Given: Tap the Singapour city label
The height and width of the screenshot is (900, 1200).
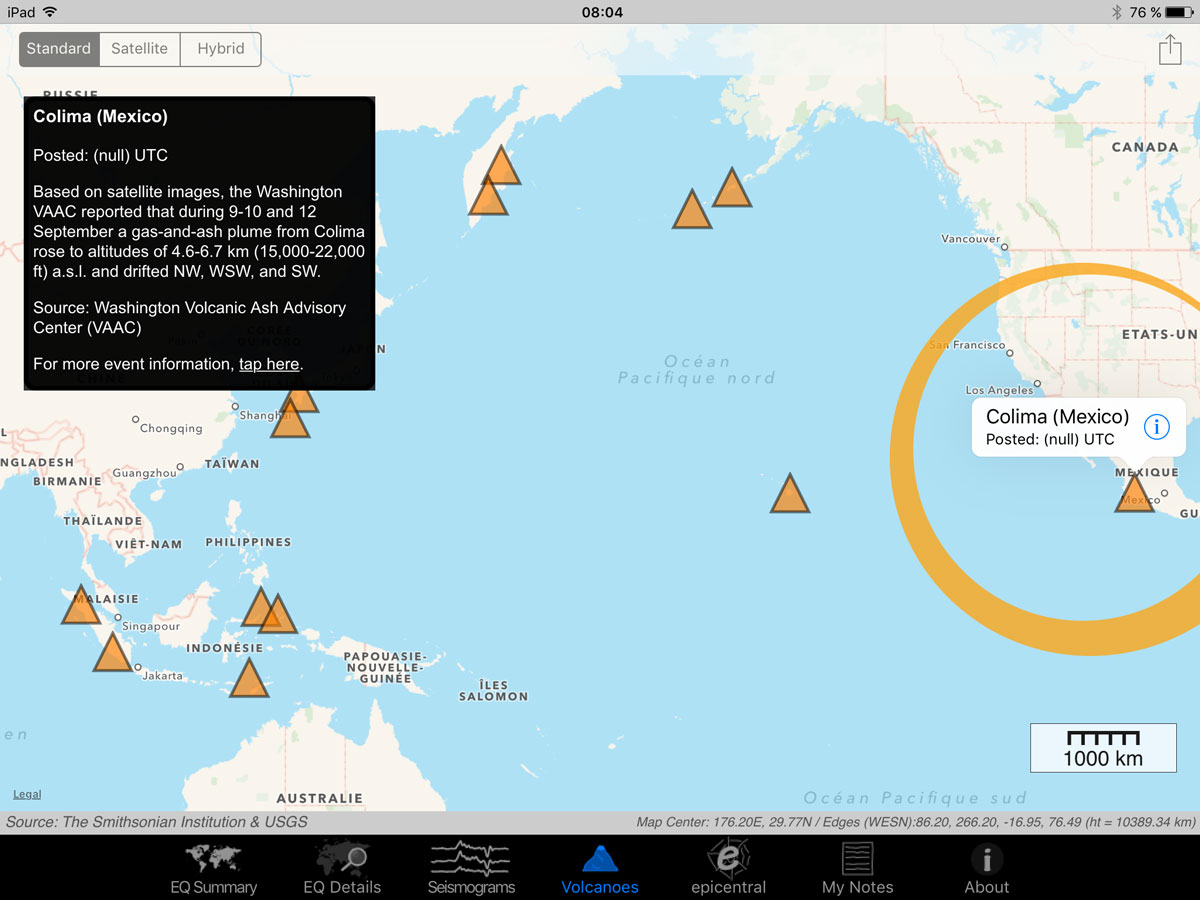Looking at the screenshot, I should (151, 627).
